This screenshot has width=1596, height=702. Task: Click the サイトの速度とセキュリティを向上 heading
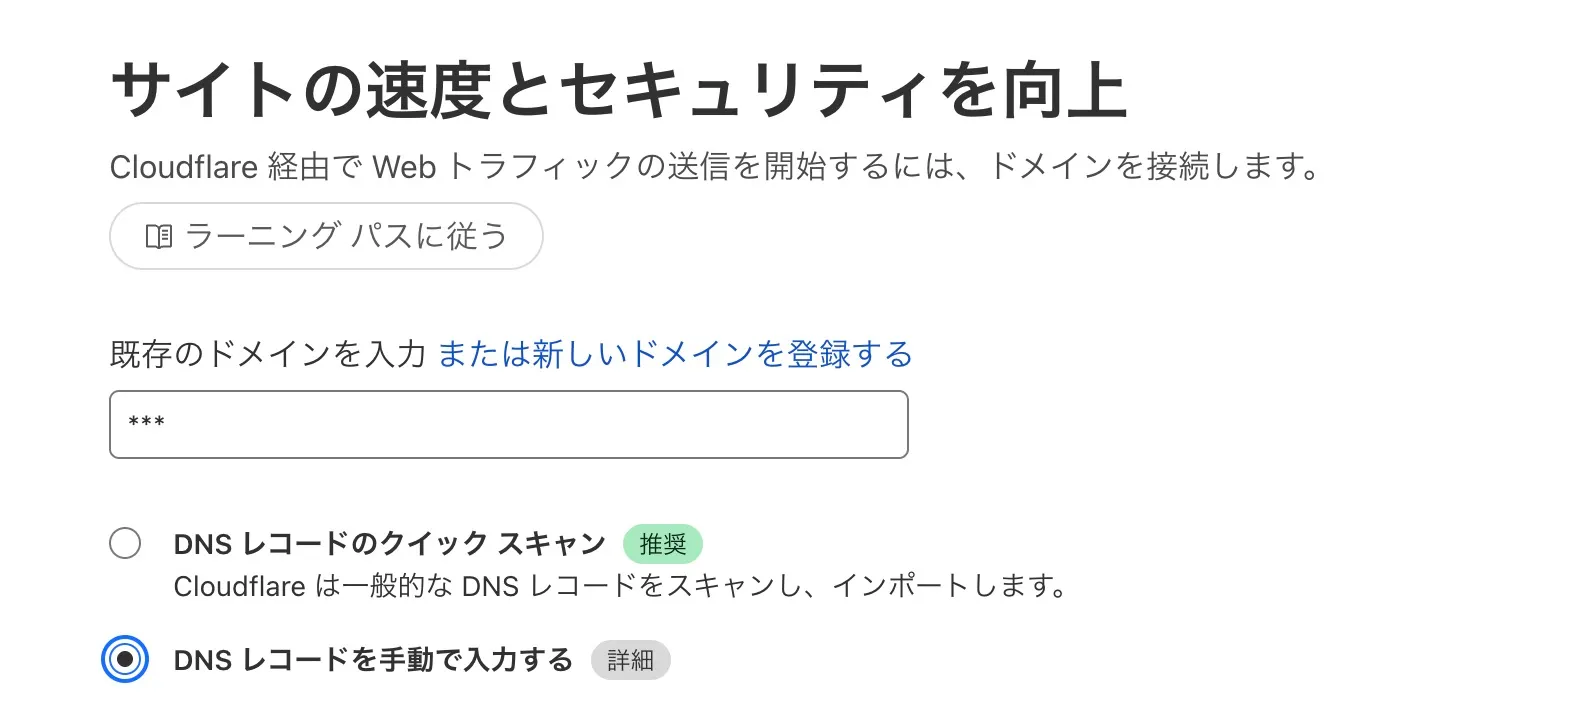(x=618, y=90)
